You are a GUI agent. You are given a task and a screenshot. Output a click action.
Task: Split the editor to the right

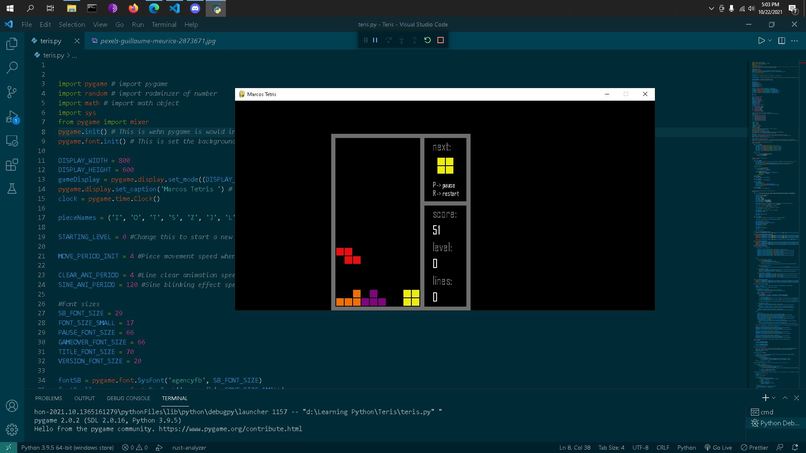coord(781,41)
